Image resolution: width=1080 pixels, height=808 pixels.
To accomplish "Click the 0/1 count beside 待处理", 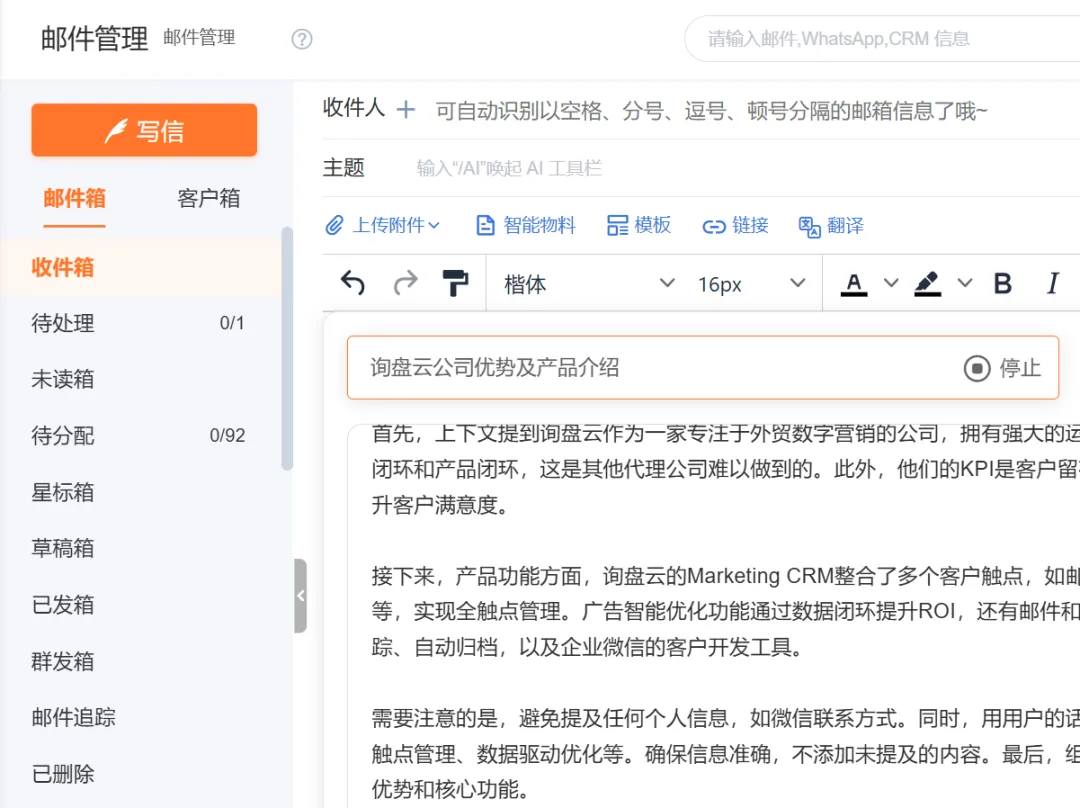I will pos(231,323).
